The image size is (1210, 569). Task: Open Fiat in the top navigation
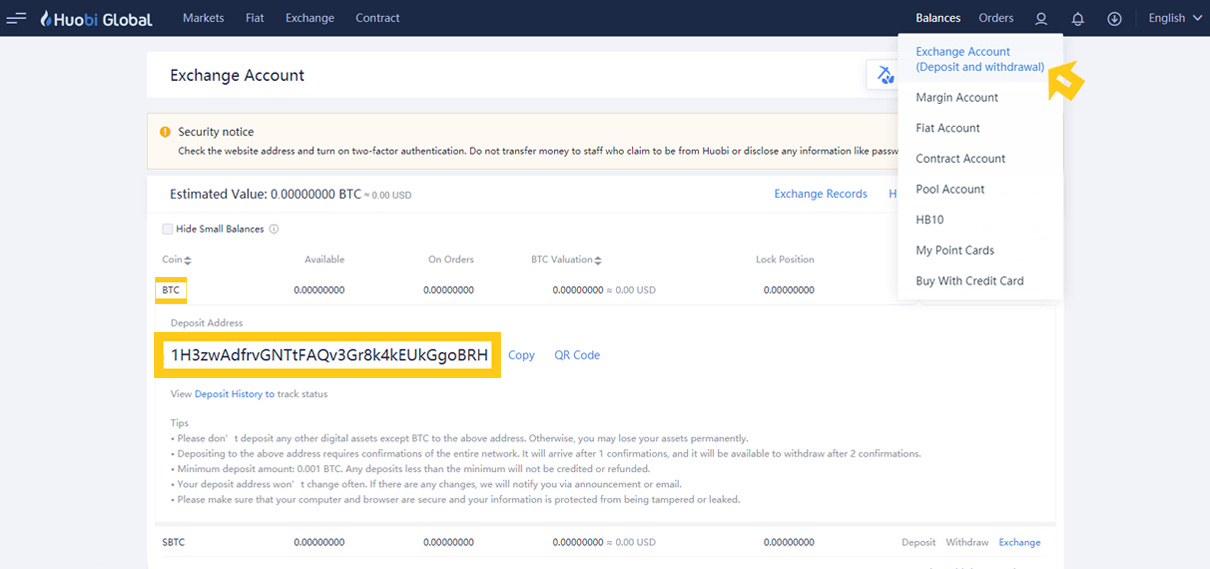point(255,18)
